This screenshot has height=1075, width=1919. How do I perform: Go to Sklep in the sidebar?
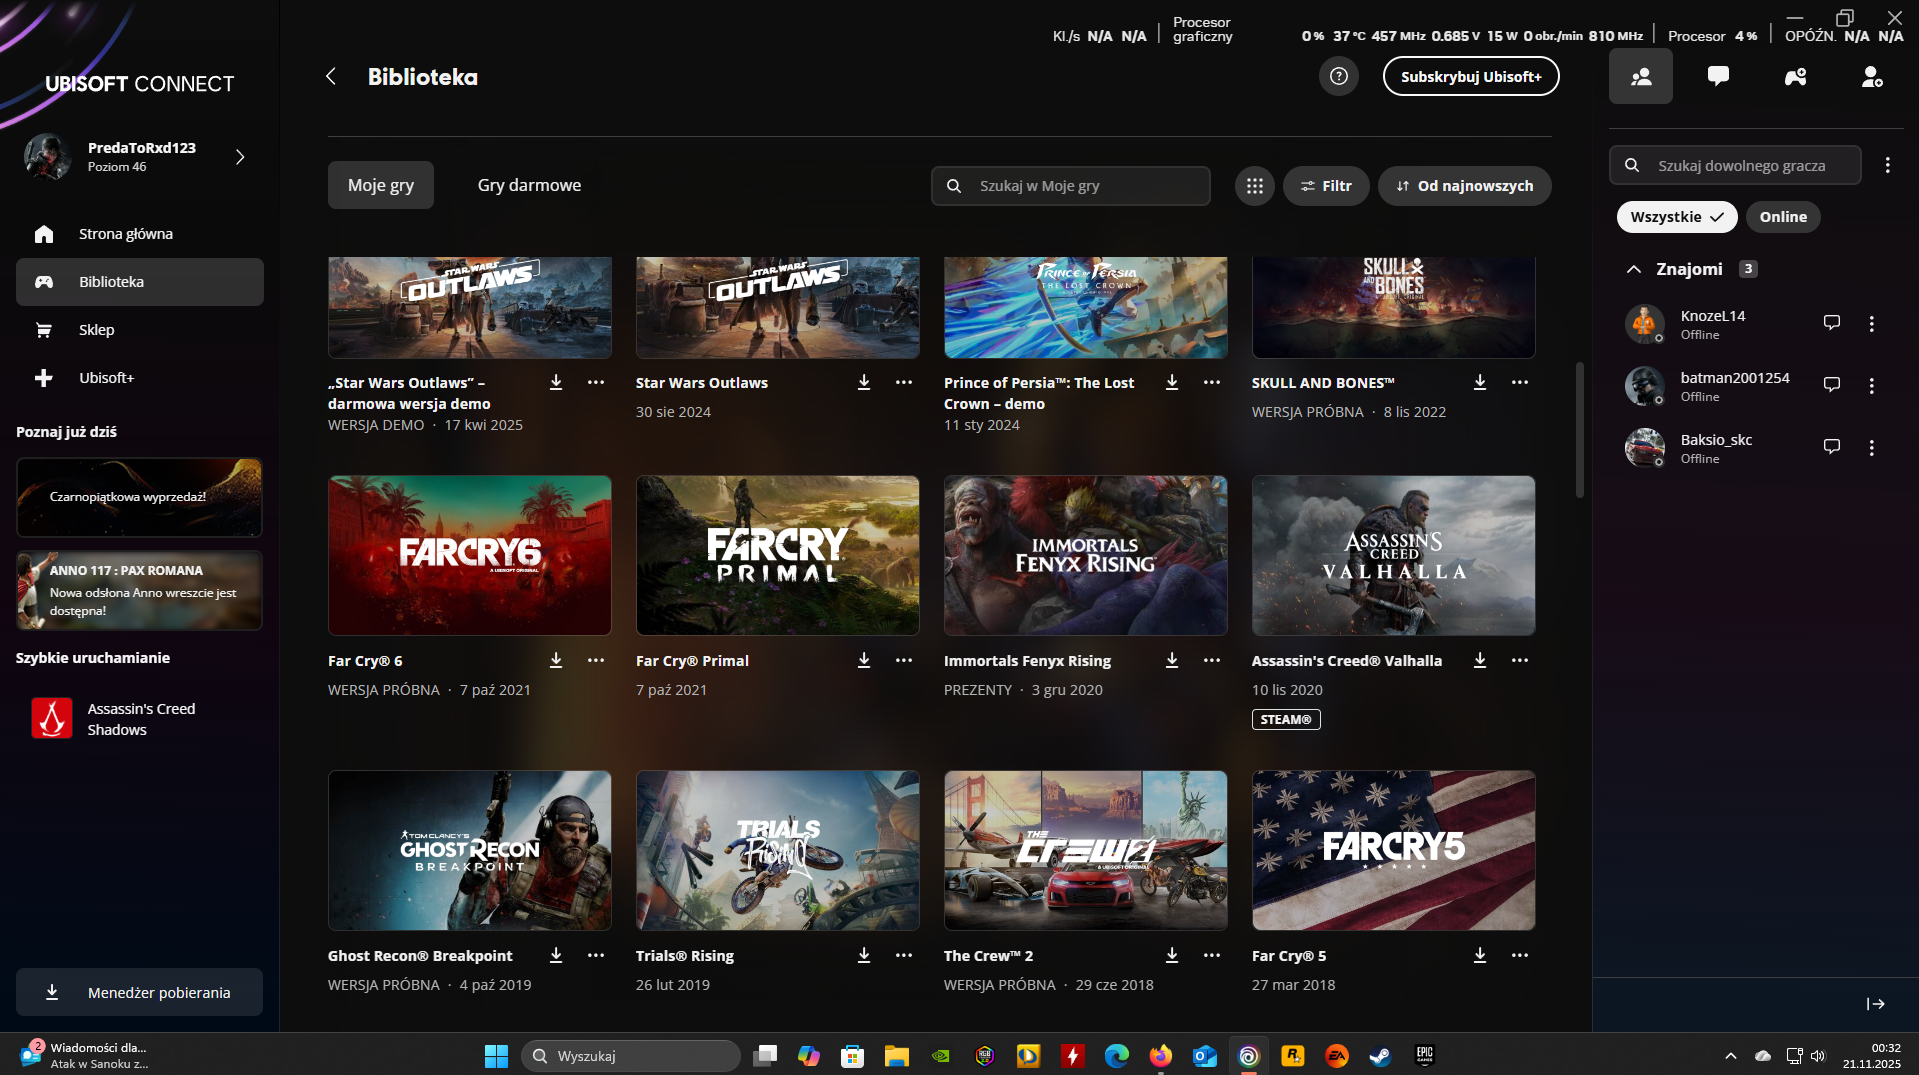[97, 330]
